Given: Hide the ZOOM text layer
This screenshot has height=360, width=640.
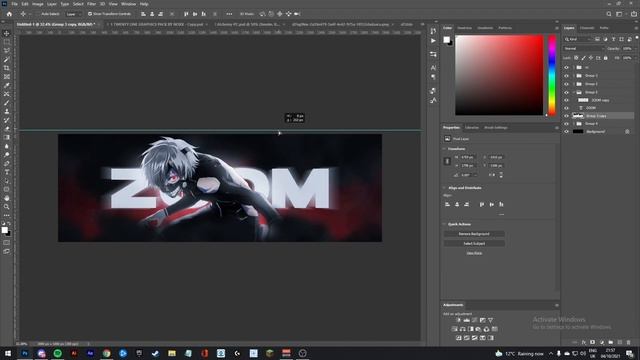Looking at the screenshot, I should pyautogui.click(x=566, y=108).
